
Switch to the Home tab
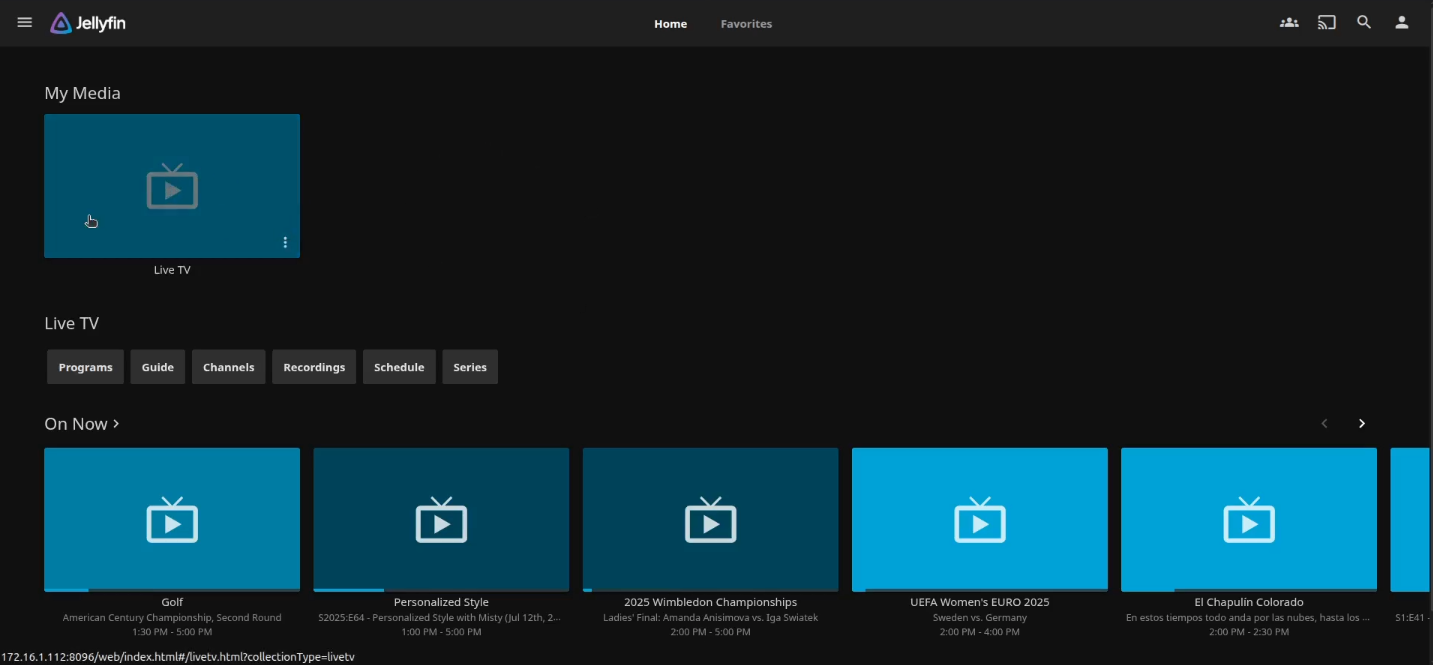(670, 24)
